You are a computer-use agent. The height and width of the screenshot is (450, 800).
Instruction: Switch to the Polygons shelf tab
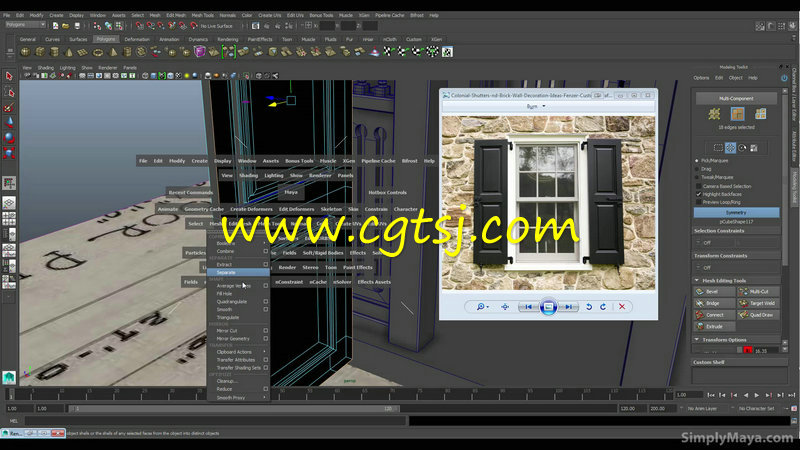(106, 39)
